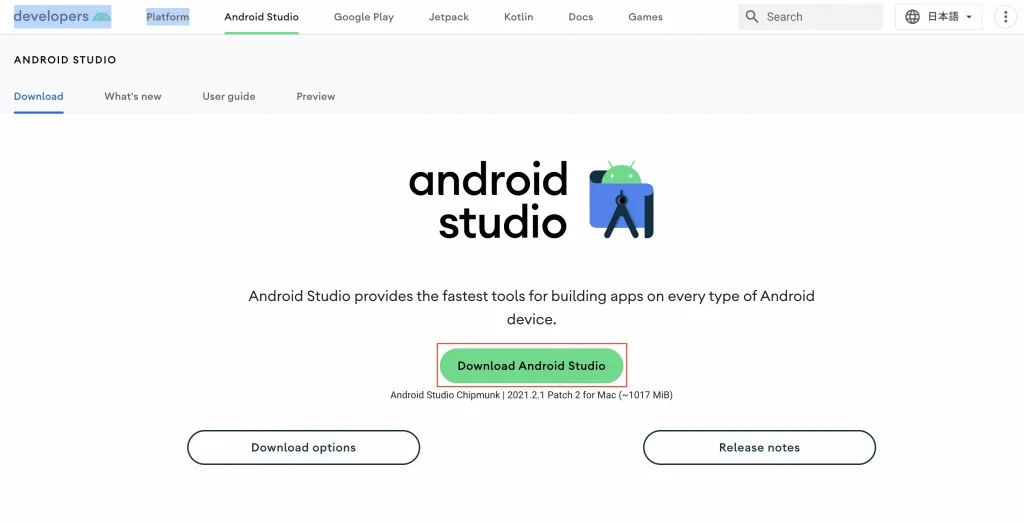This screenshot has height=524, width=1024.
Task: Open the Platform nav item
Action: pos(167,17)
